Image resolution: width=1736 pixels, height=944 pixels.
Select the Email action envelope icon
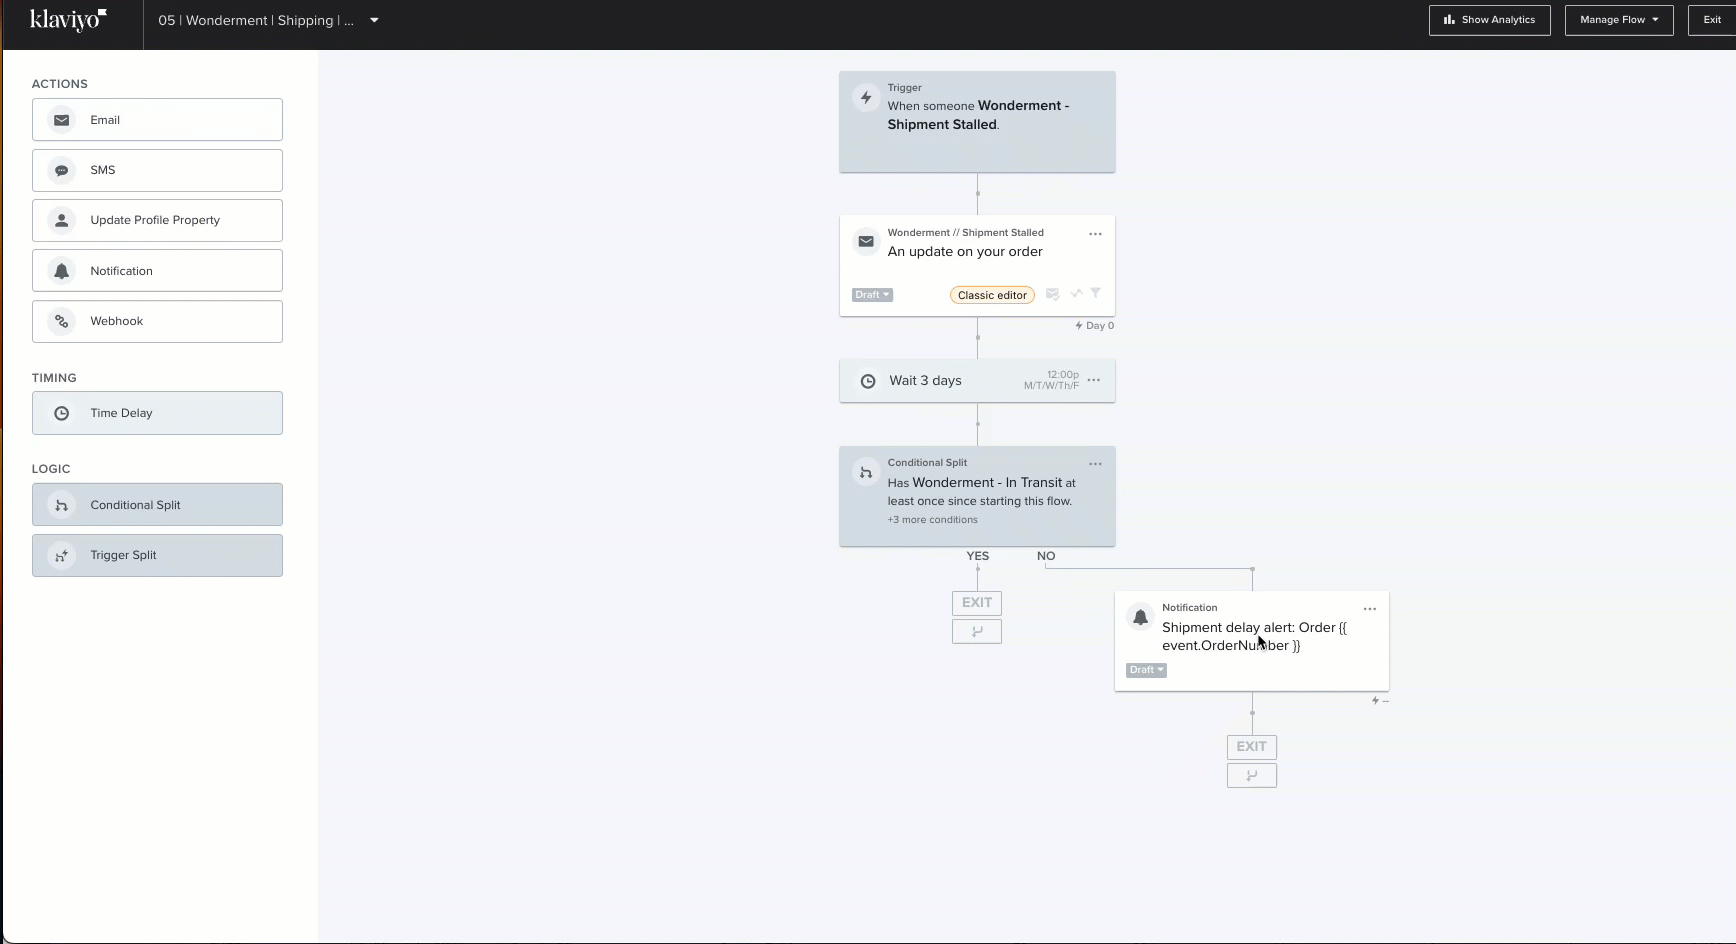pos(62,120)
